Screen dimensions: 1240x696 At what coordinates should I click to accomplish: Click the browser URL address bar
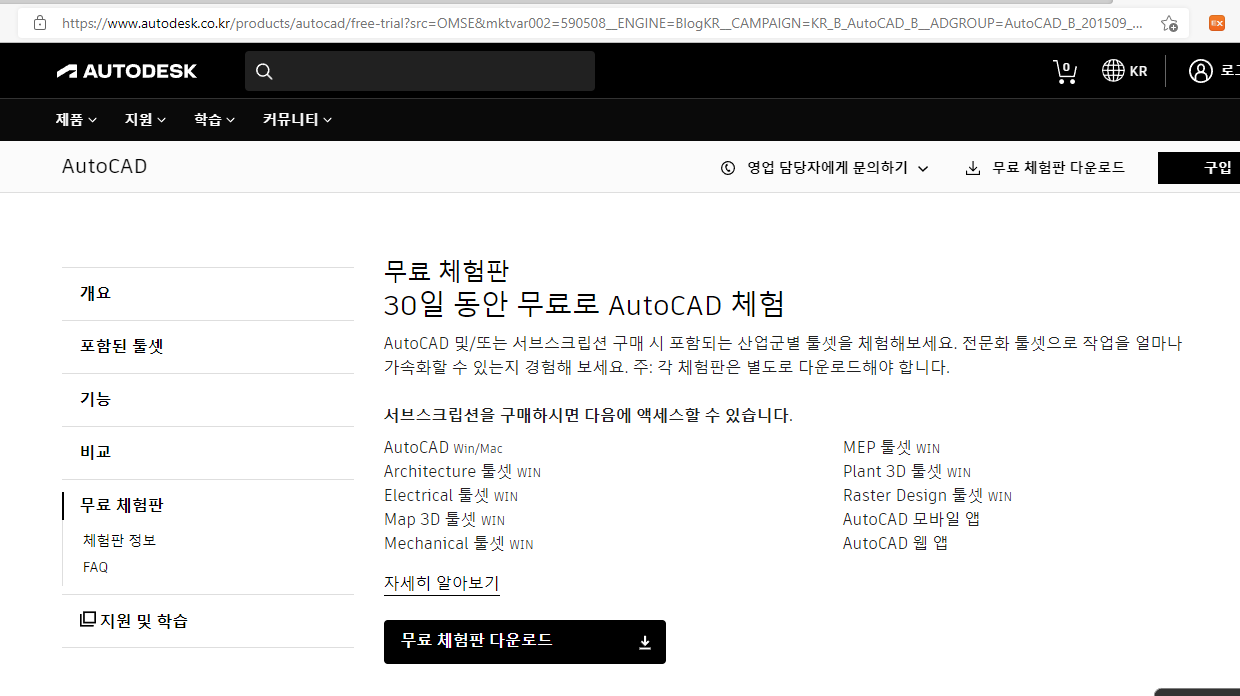click(x=600, y=22)
